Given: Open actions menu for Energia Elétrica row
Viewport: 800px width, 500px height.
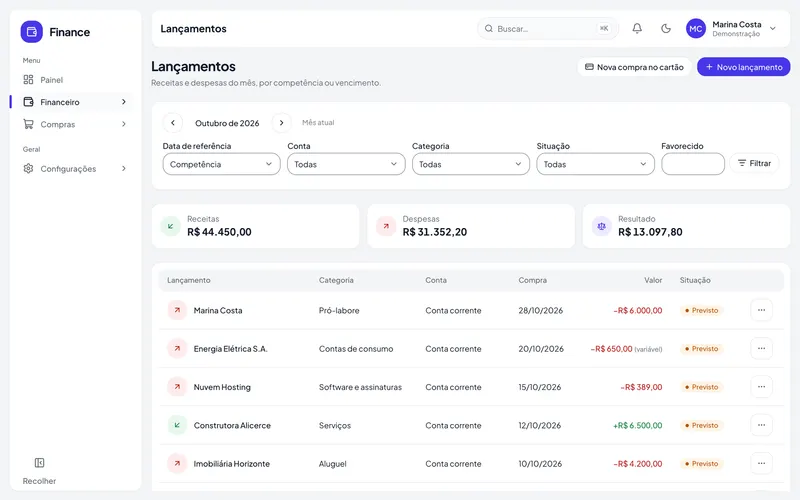Looking at the screenshot, I should point(761,348).
